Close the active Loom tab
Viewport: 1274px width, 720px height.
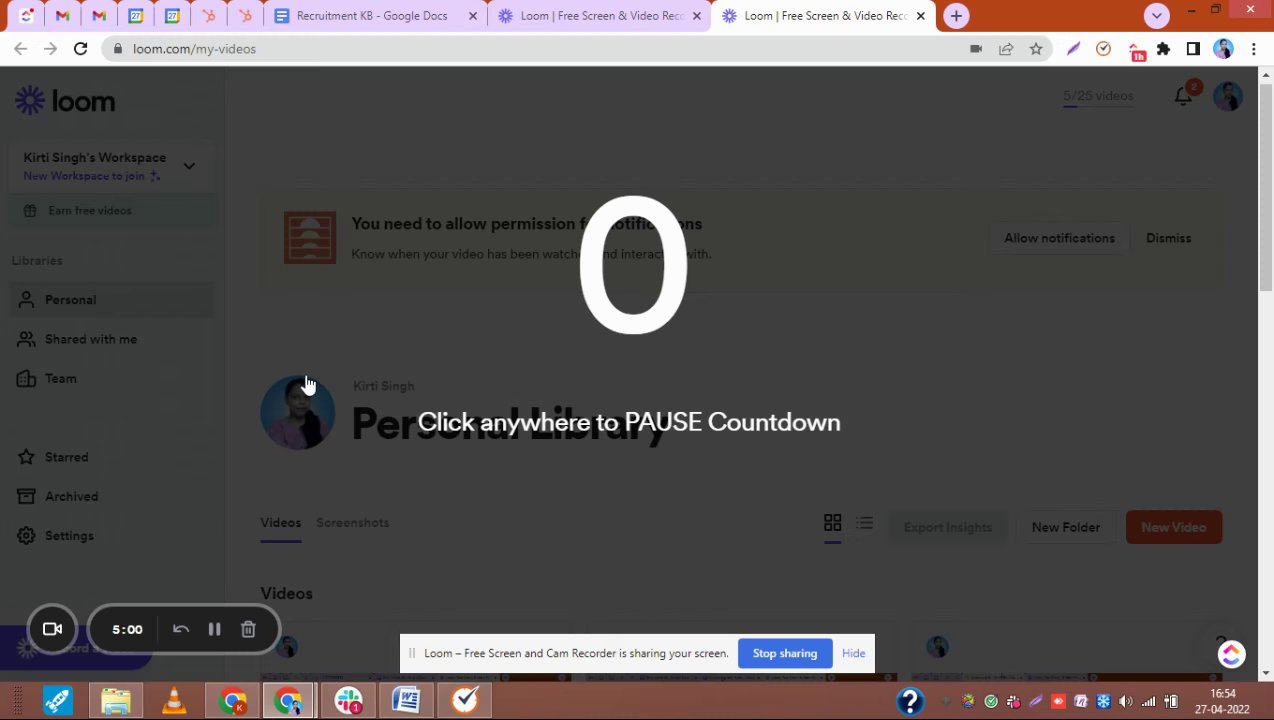(x=920, y=16)
